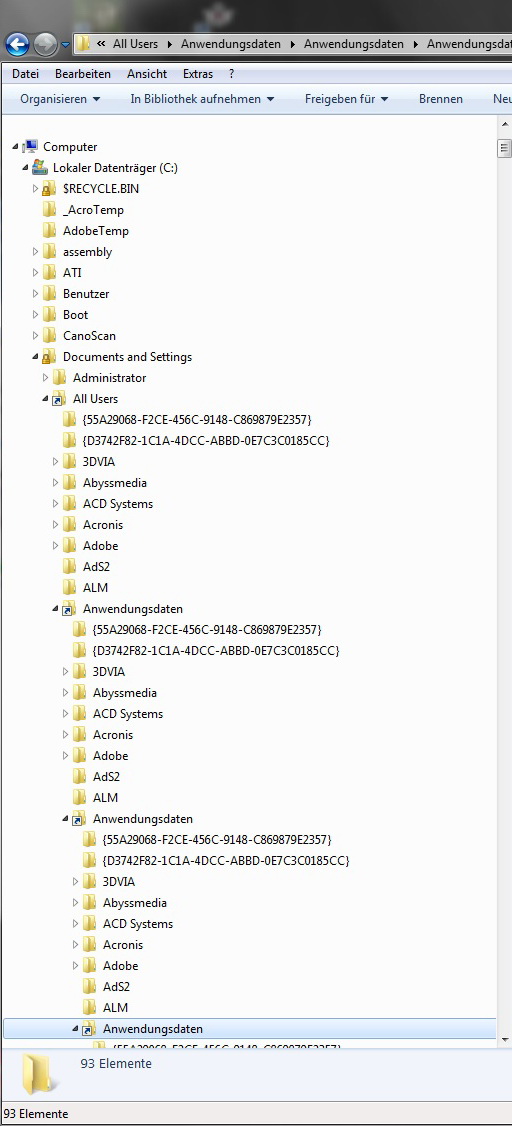Open the Freigeben für dropdown
512x1126 pixels.
pyautogui.click(x=346, y=99)
